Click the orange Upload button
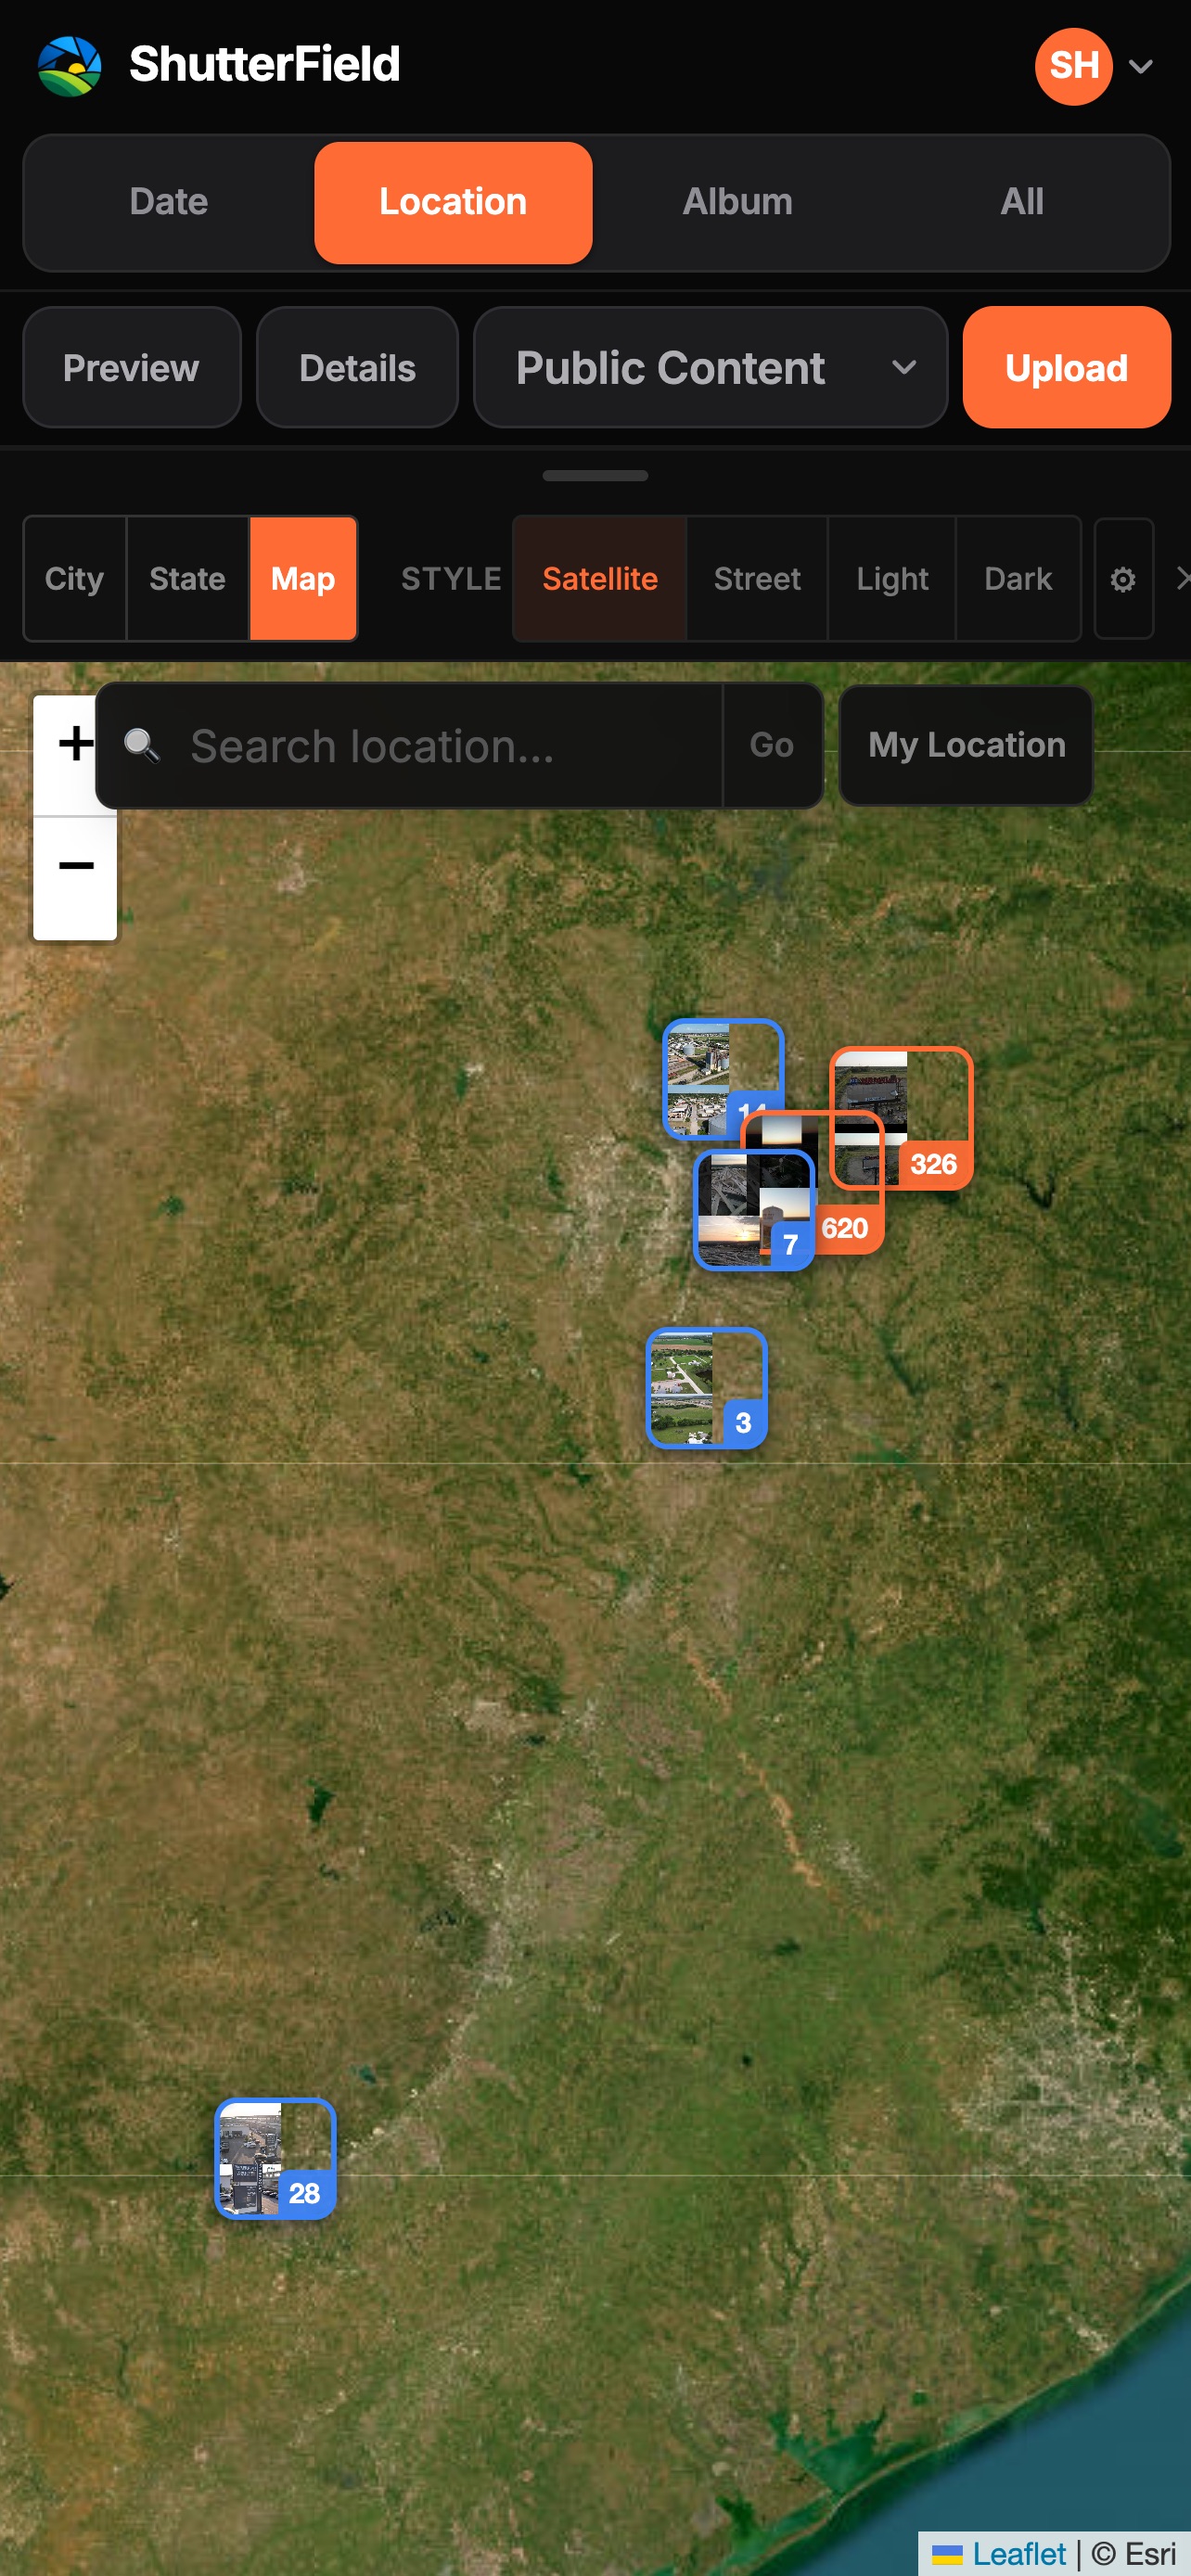The height and width of the screenshot is (2576, 1191). point(1066,368)
